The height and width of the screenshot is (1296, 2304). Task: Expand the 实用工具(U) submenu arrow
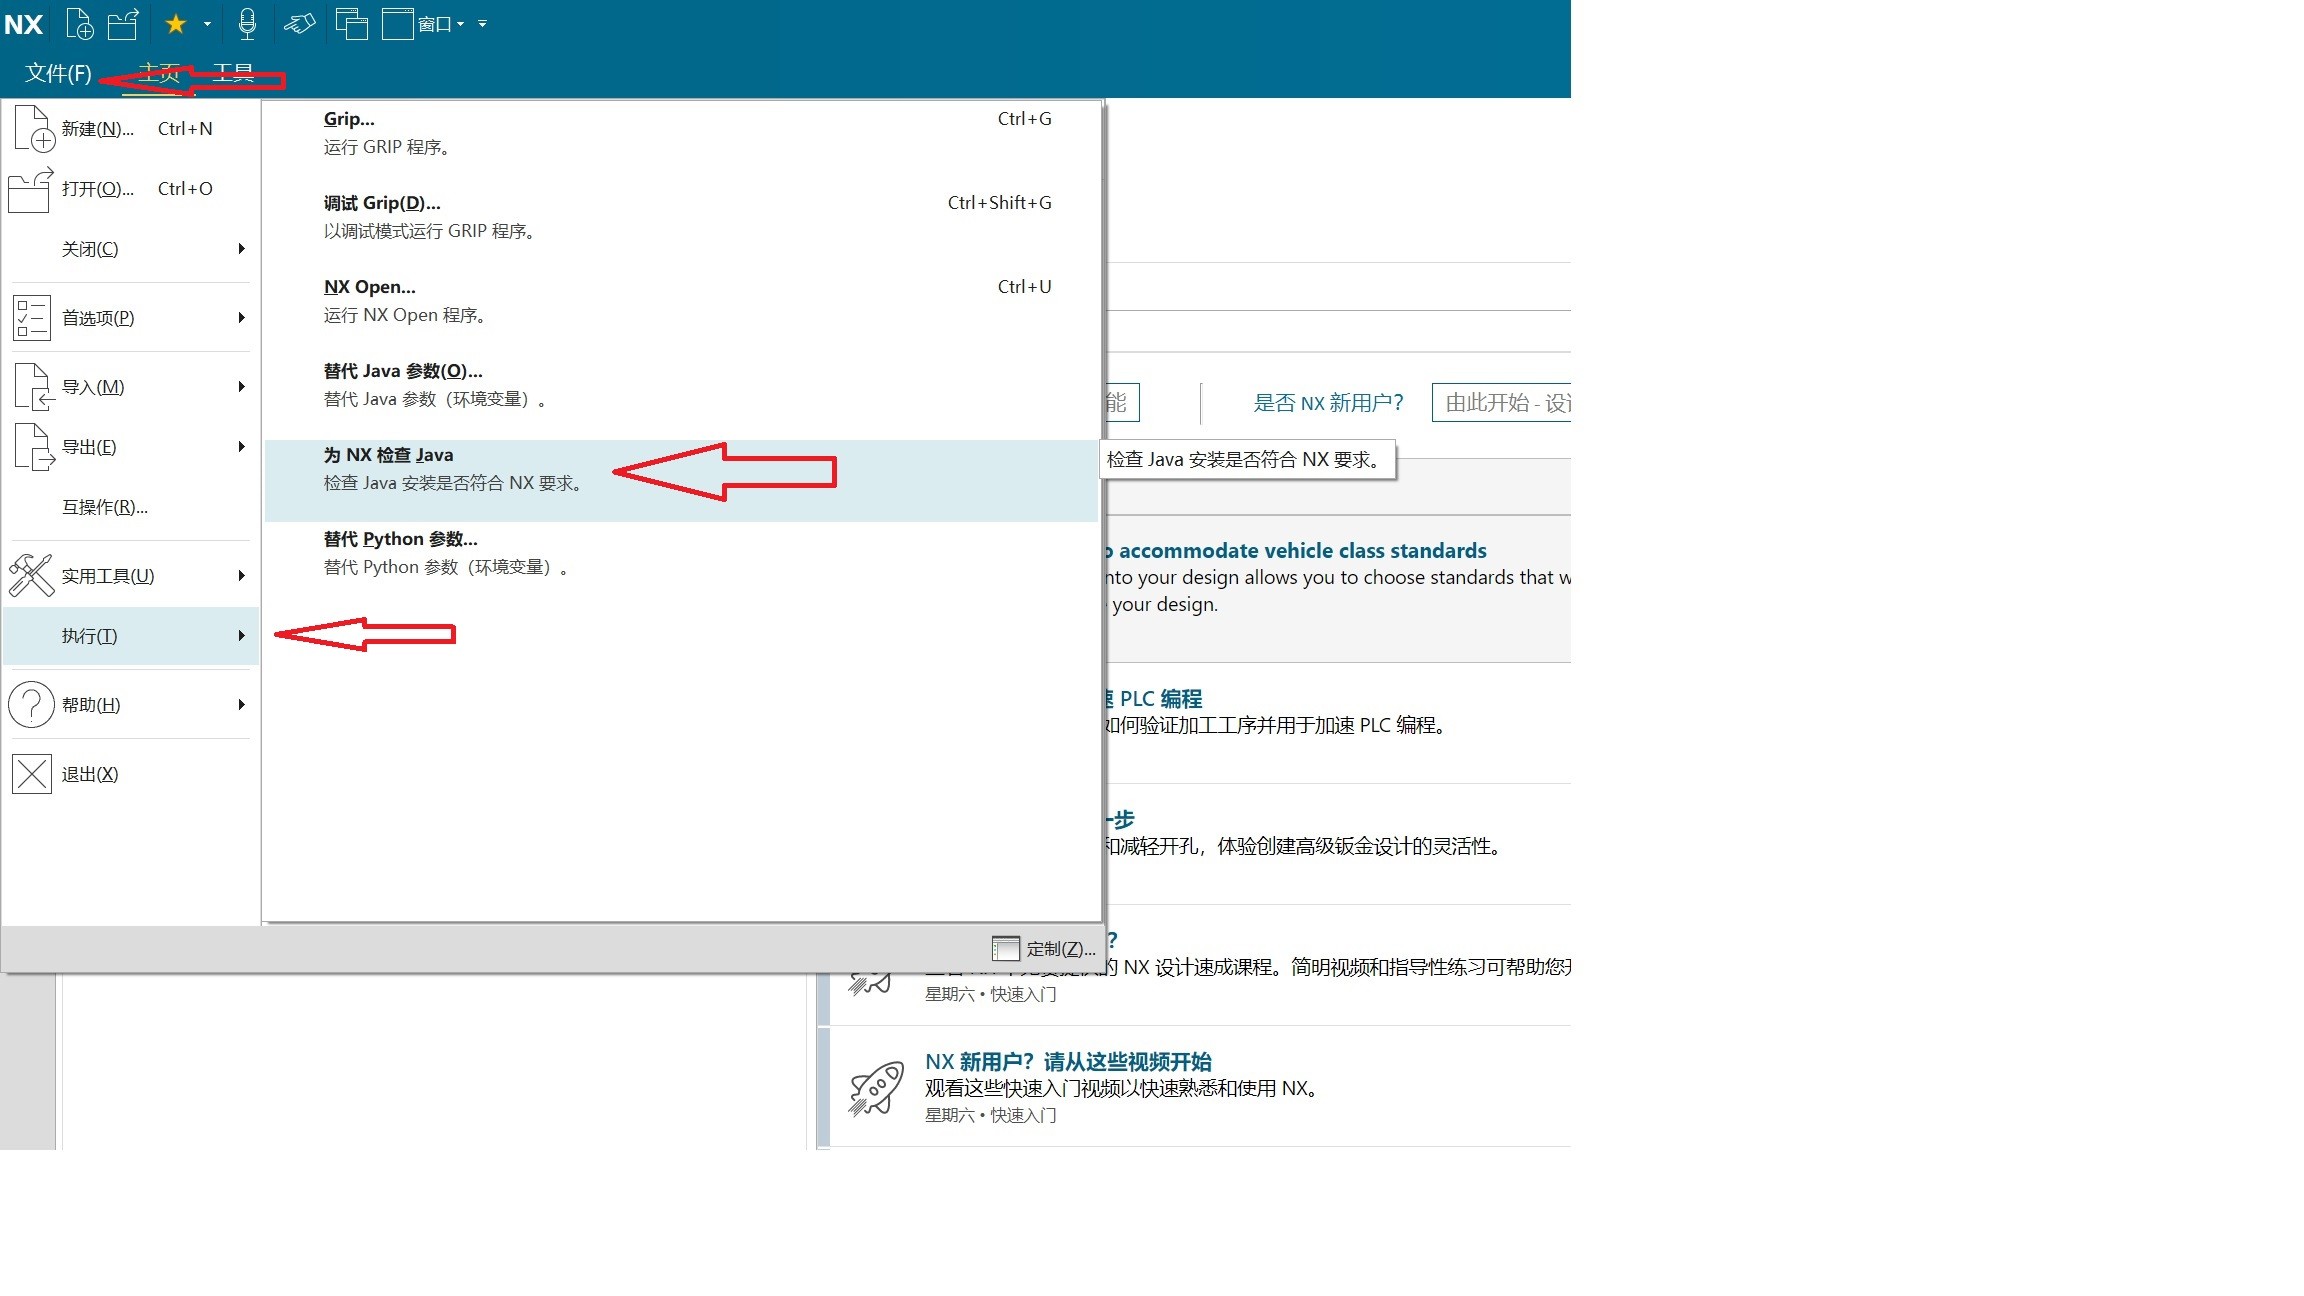241,576
